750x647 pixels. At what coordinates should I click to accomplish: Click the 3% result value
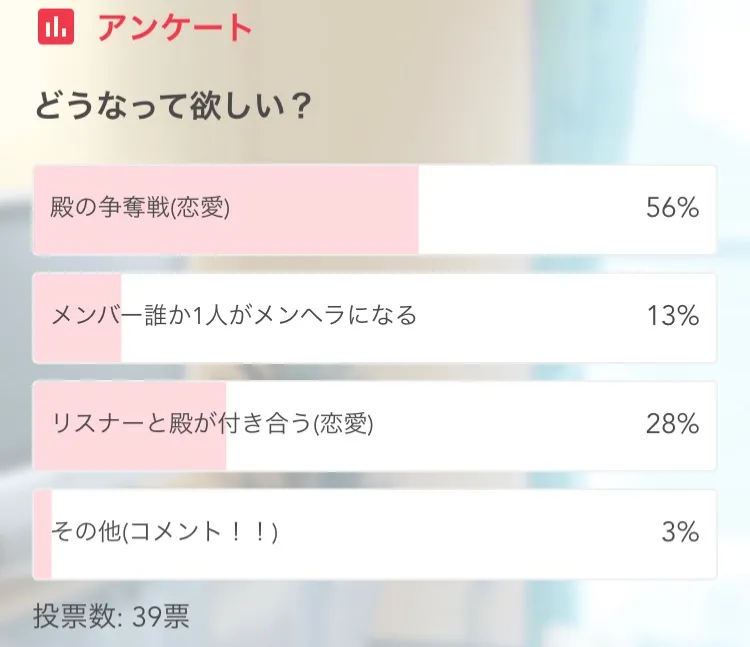pyautogui.click(x=680, y=532)
